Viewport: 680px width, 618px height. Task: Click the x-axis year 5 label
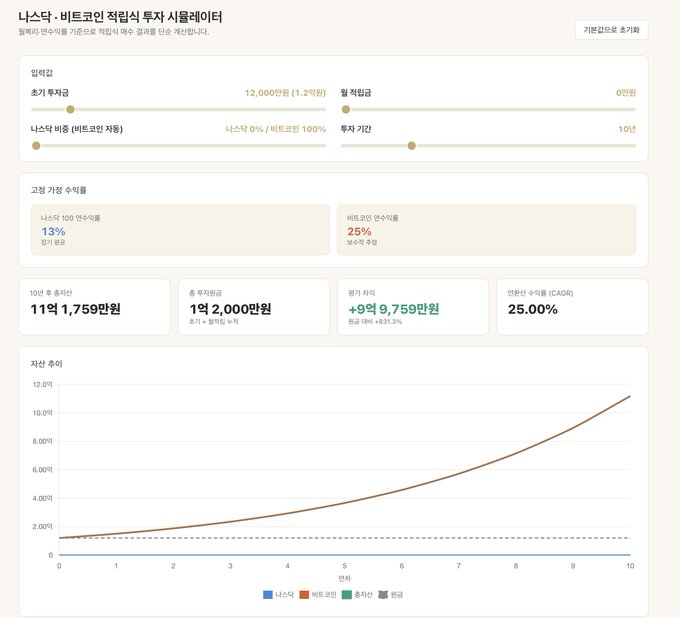[x=344, y=566]
